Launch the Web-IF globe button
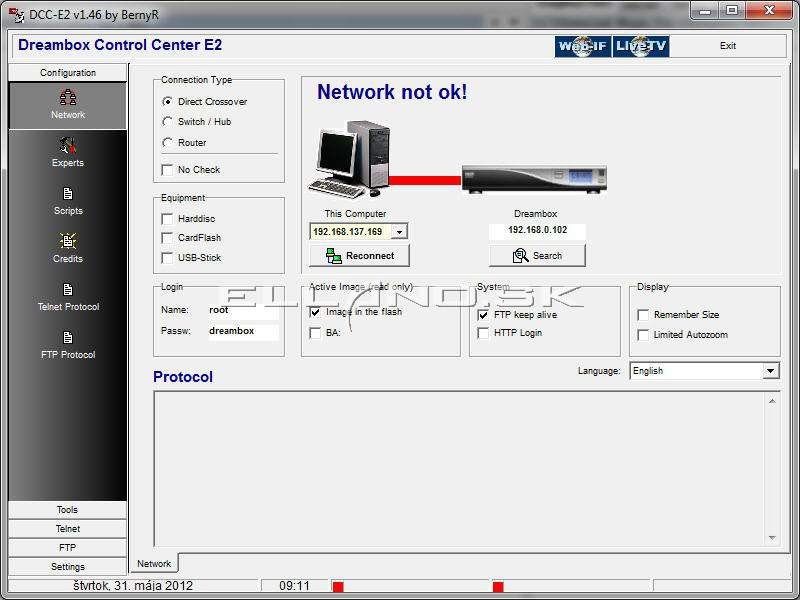This screenshot has width=800, height=600. [x=583, y=46]
